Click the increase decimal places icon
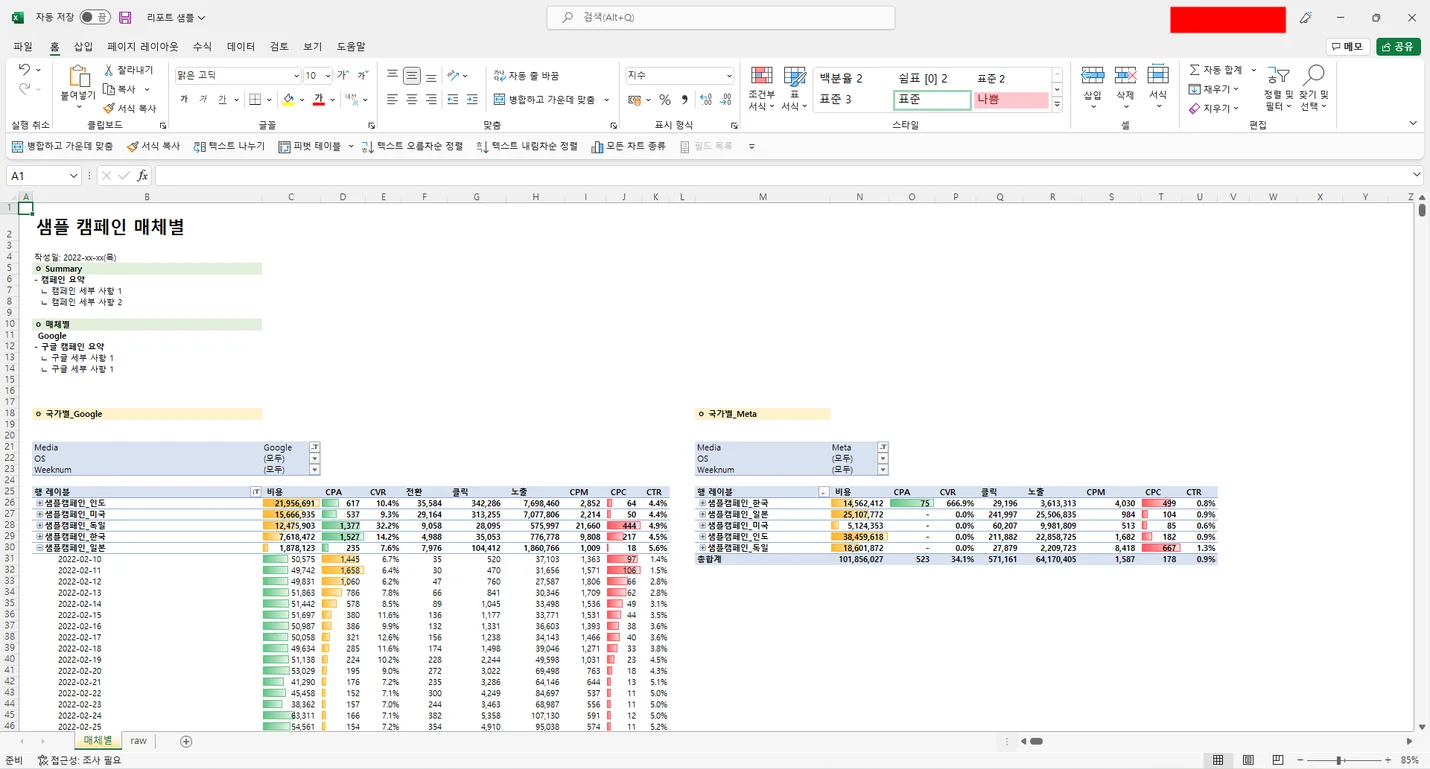This screenshot has width=1430, height=769. pos(706,99)
